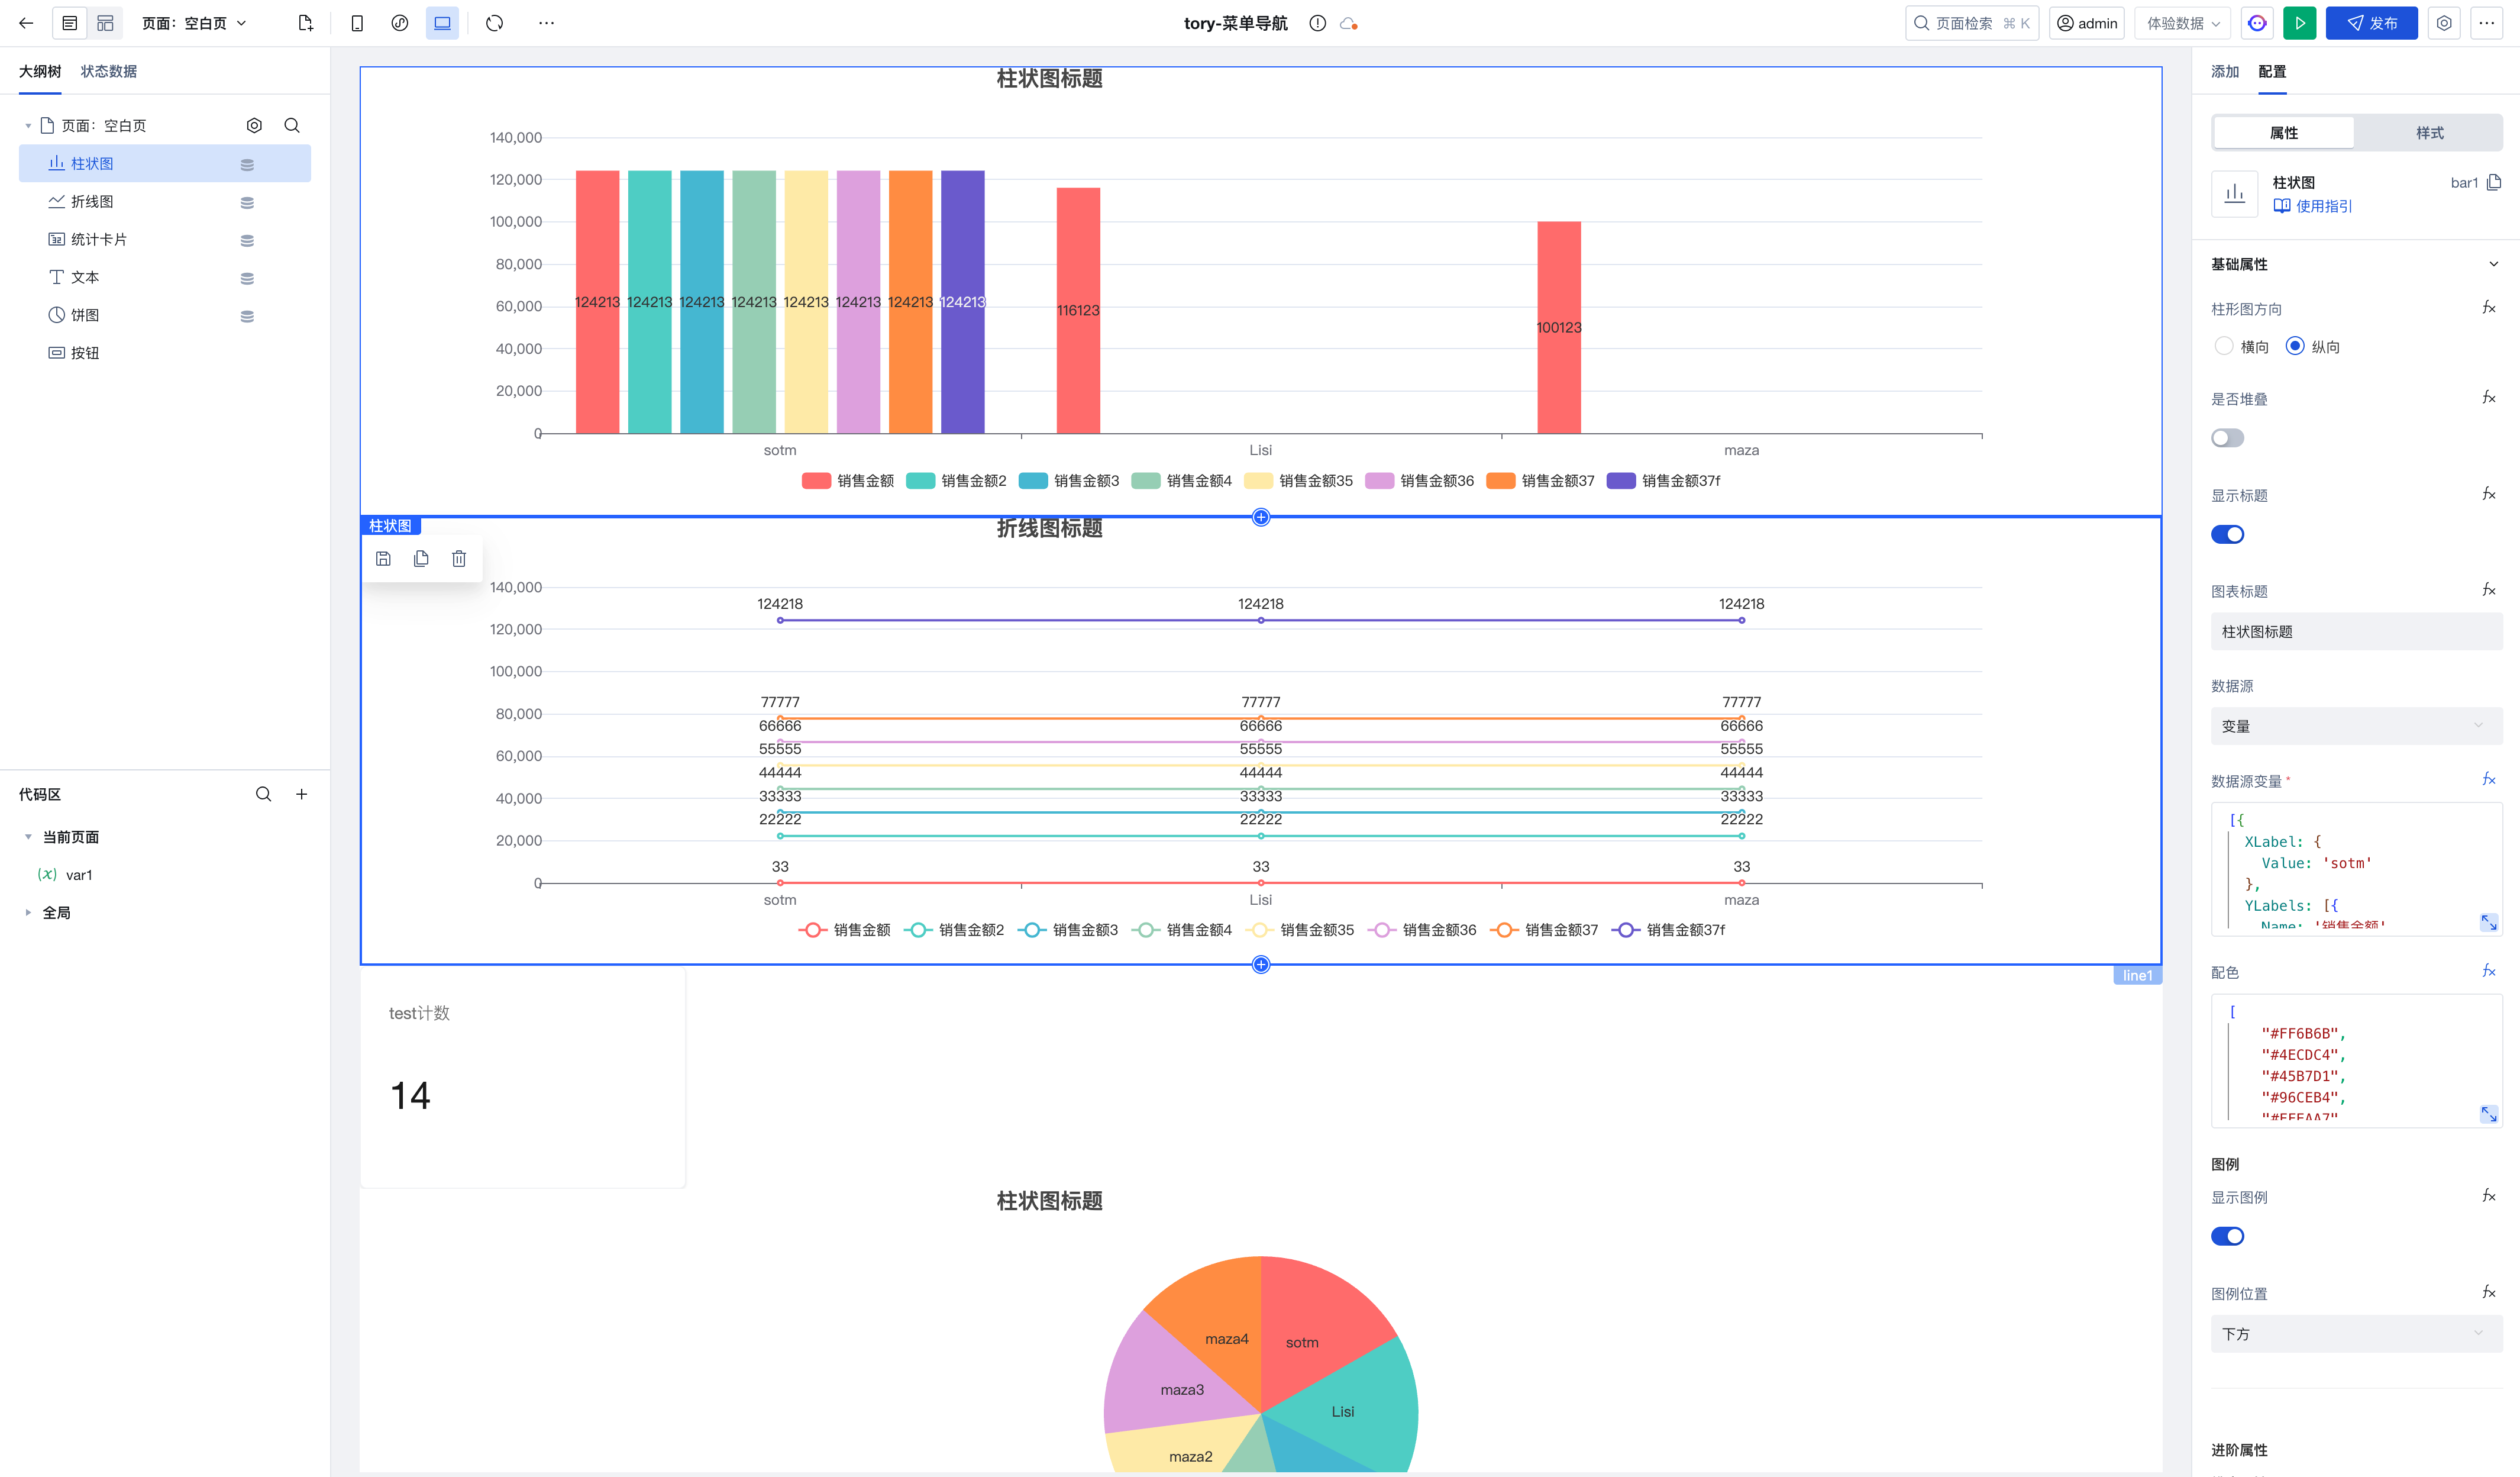Select the 横向 radio option
This screenshot has width=2520, height=1477.
[x=2224, y=346]
